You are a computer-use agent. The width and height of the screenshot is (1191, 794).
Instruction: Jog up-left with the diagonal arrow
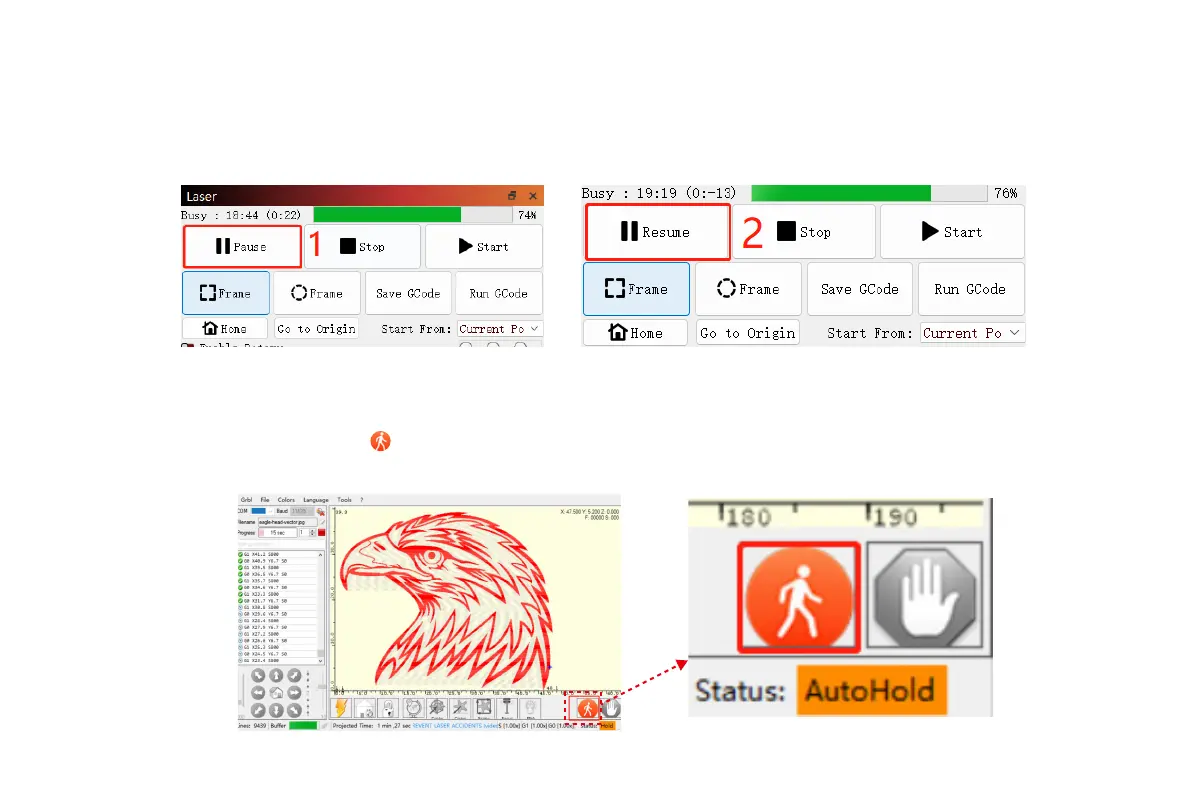[257, 675]
